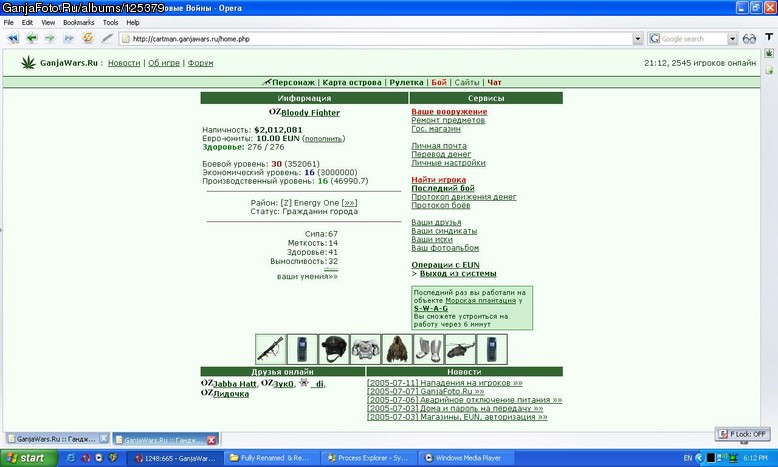
Task: Open the Help menu
Action: 132,22
